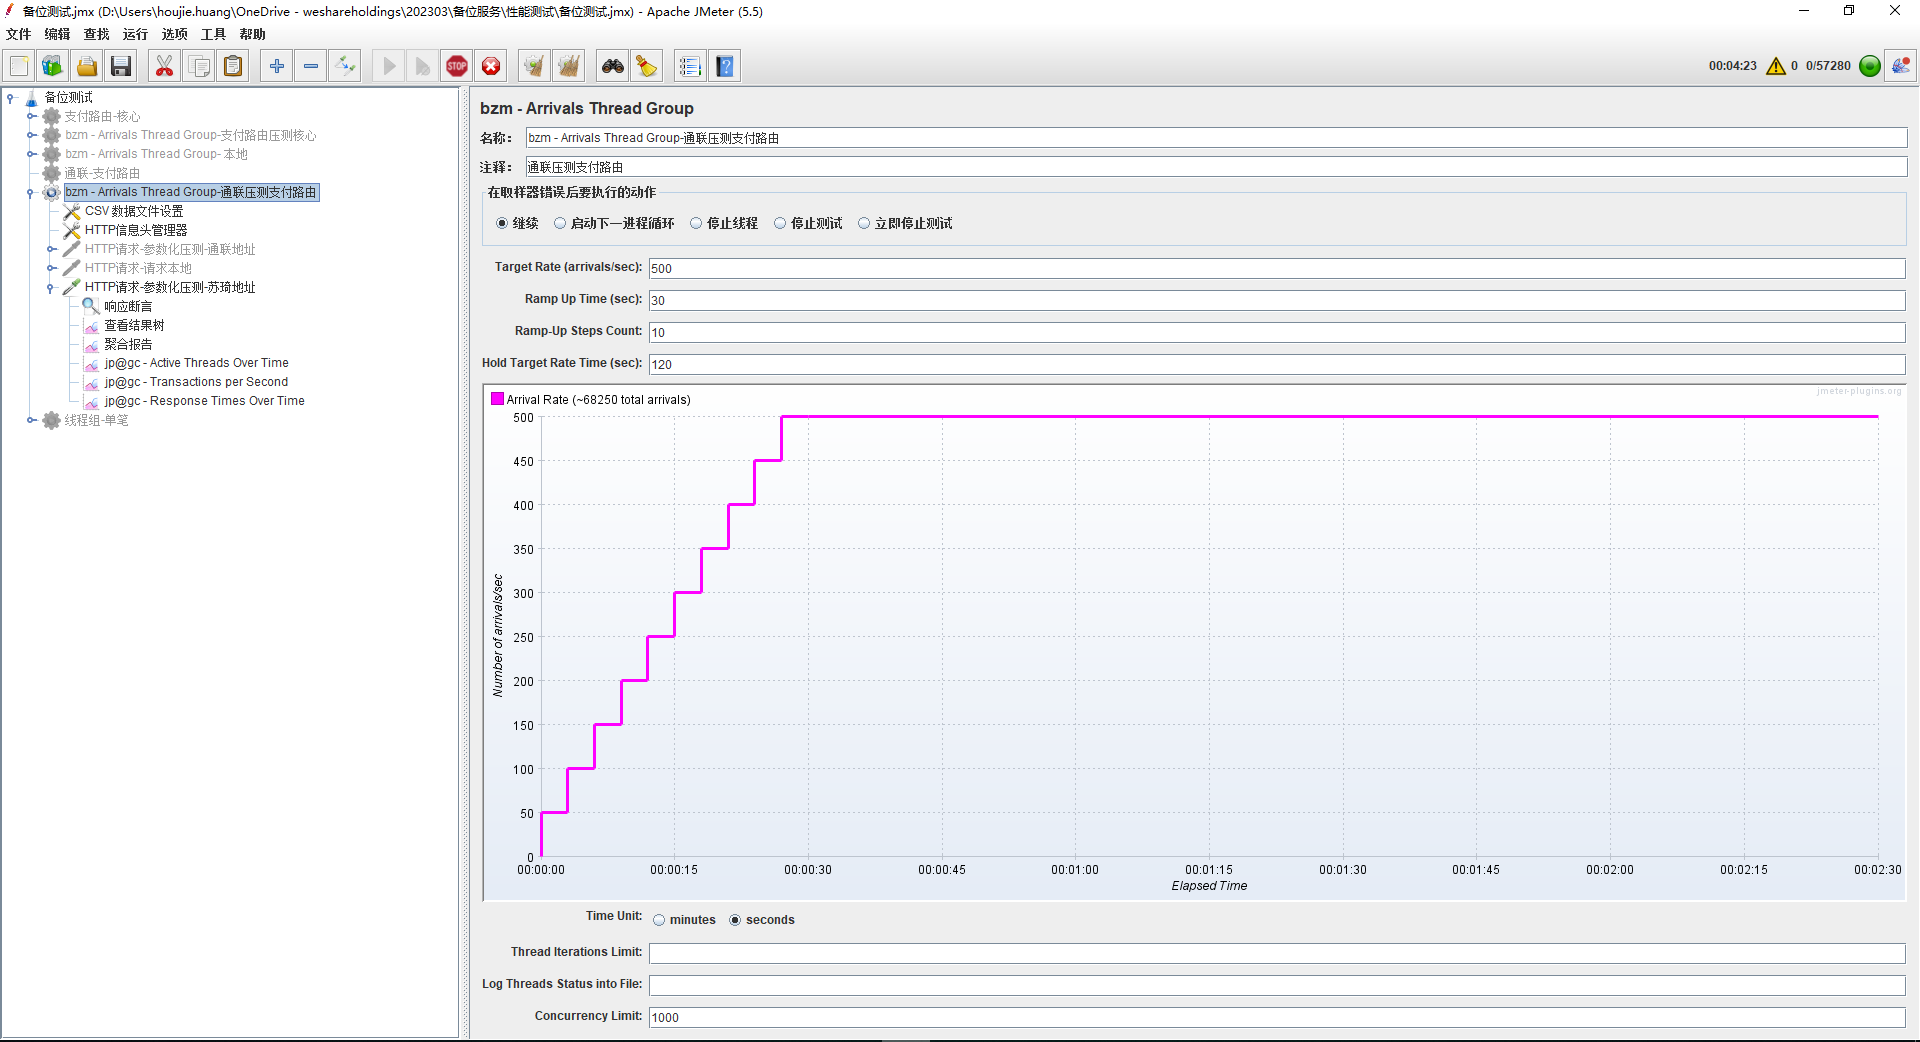Open Help question mark icon

click(725, 66)
